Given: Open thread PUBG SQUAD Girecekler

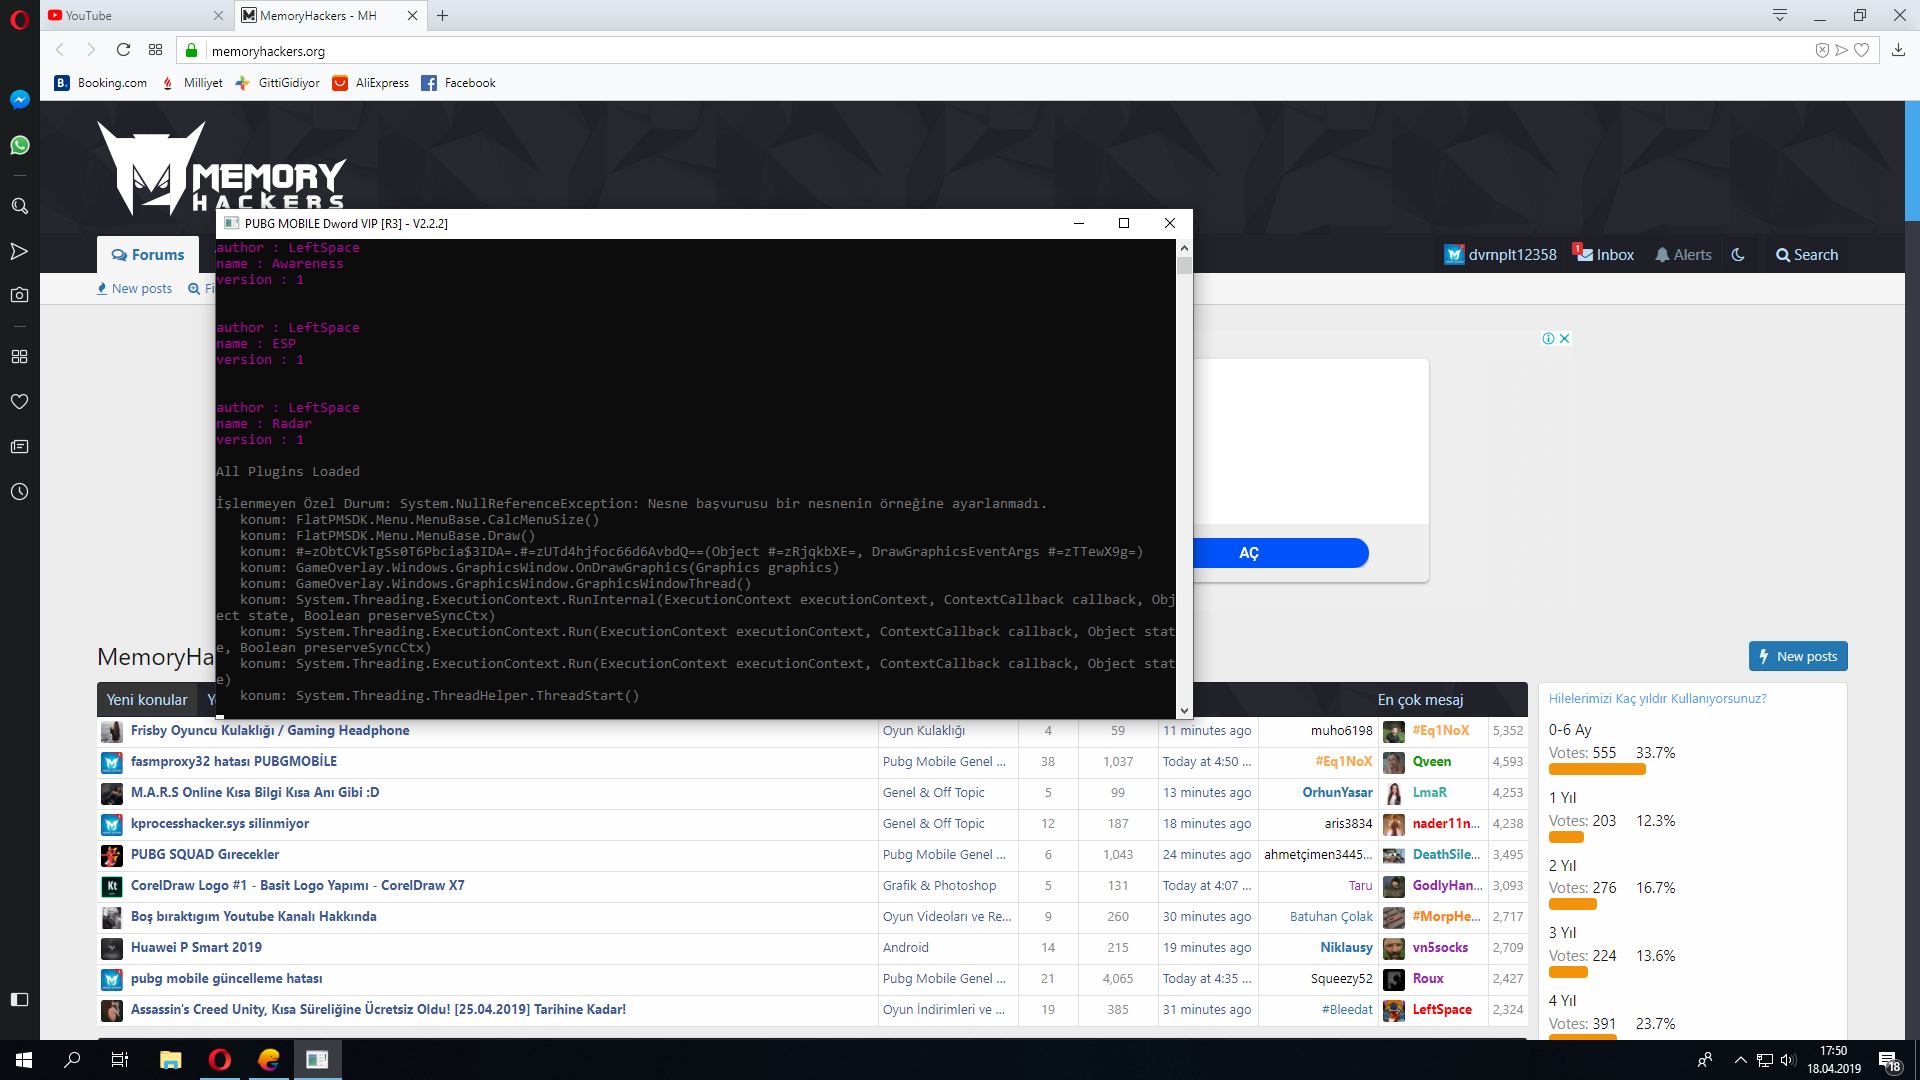Looking at the screenshot, I should [x=205, y=855].
